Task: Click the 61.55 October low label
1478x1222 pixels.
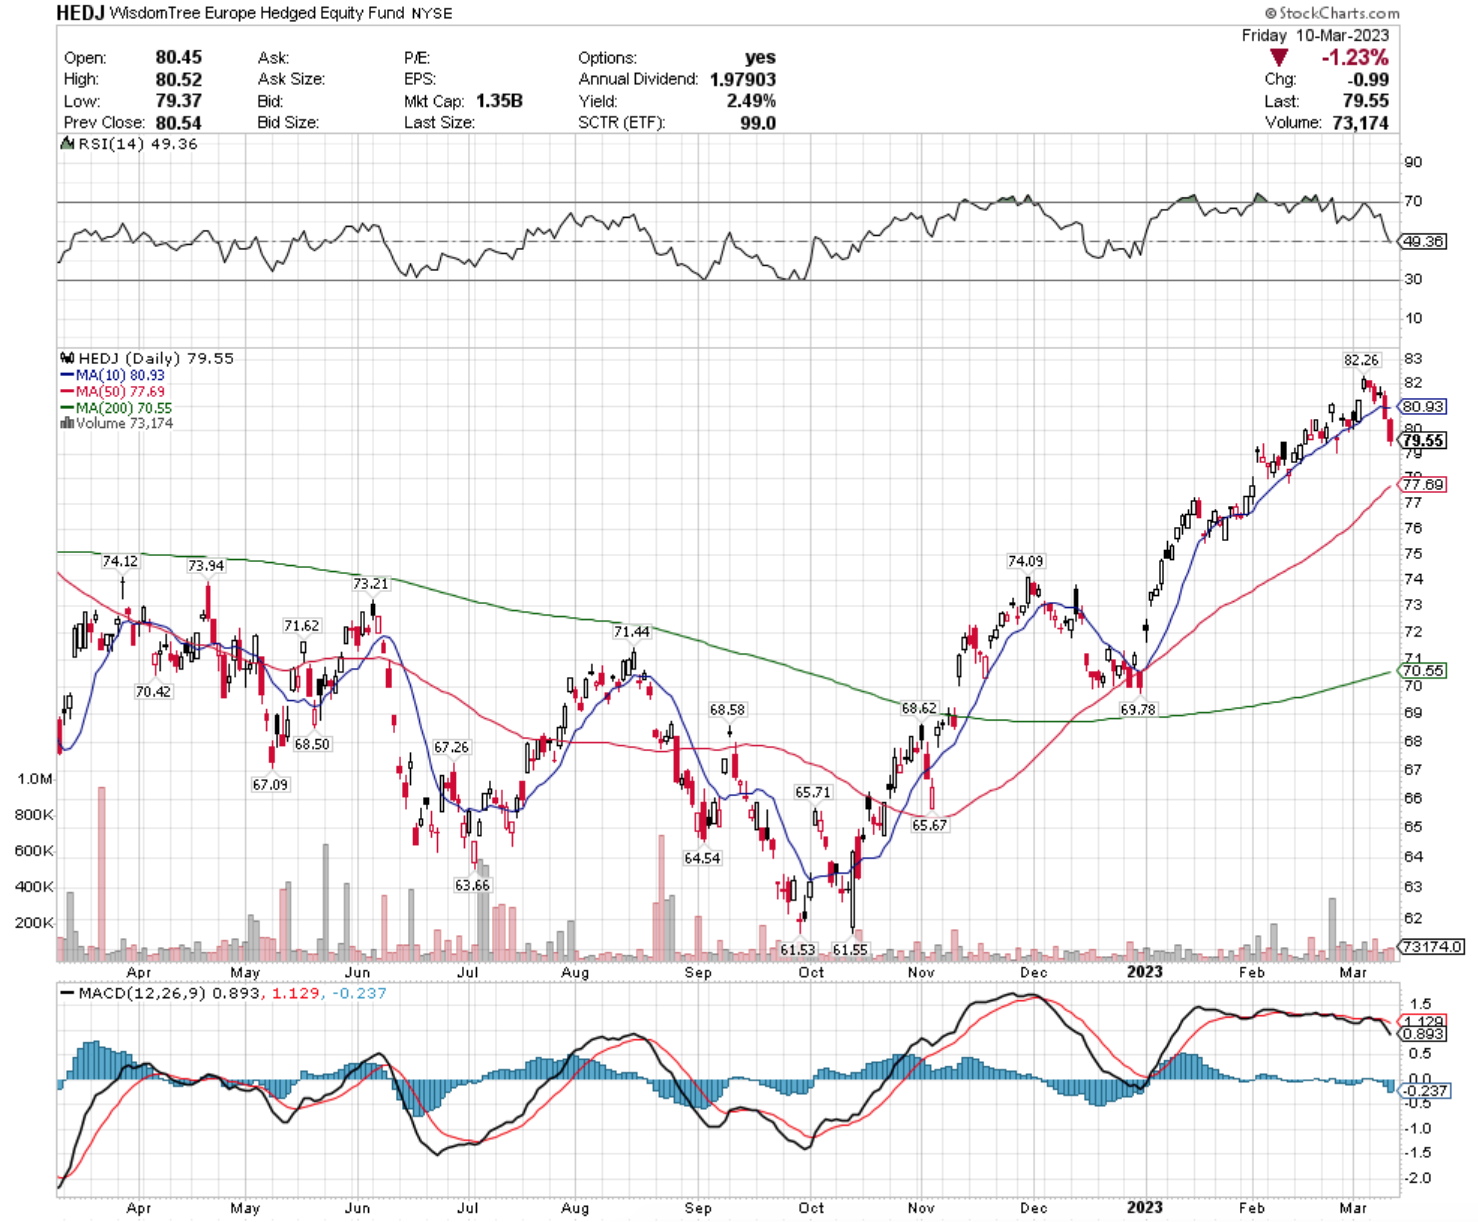Action: 850,950
